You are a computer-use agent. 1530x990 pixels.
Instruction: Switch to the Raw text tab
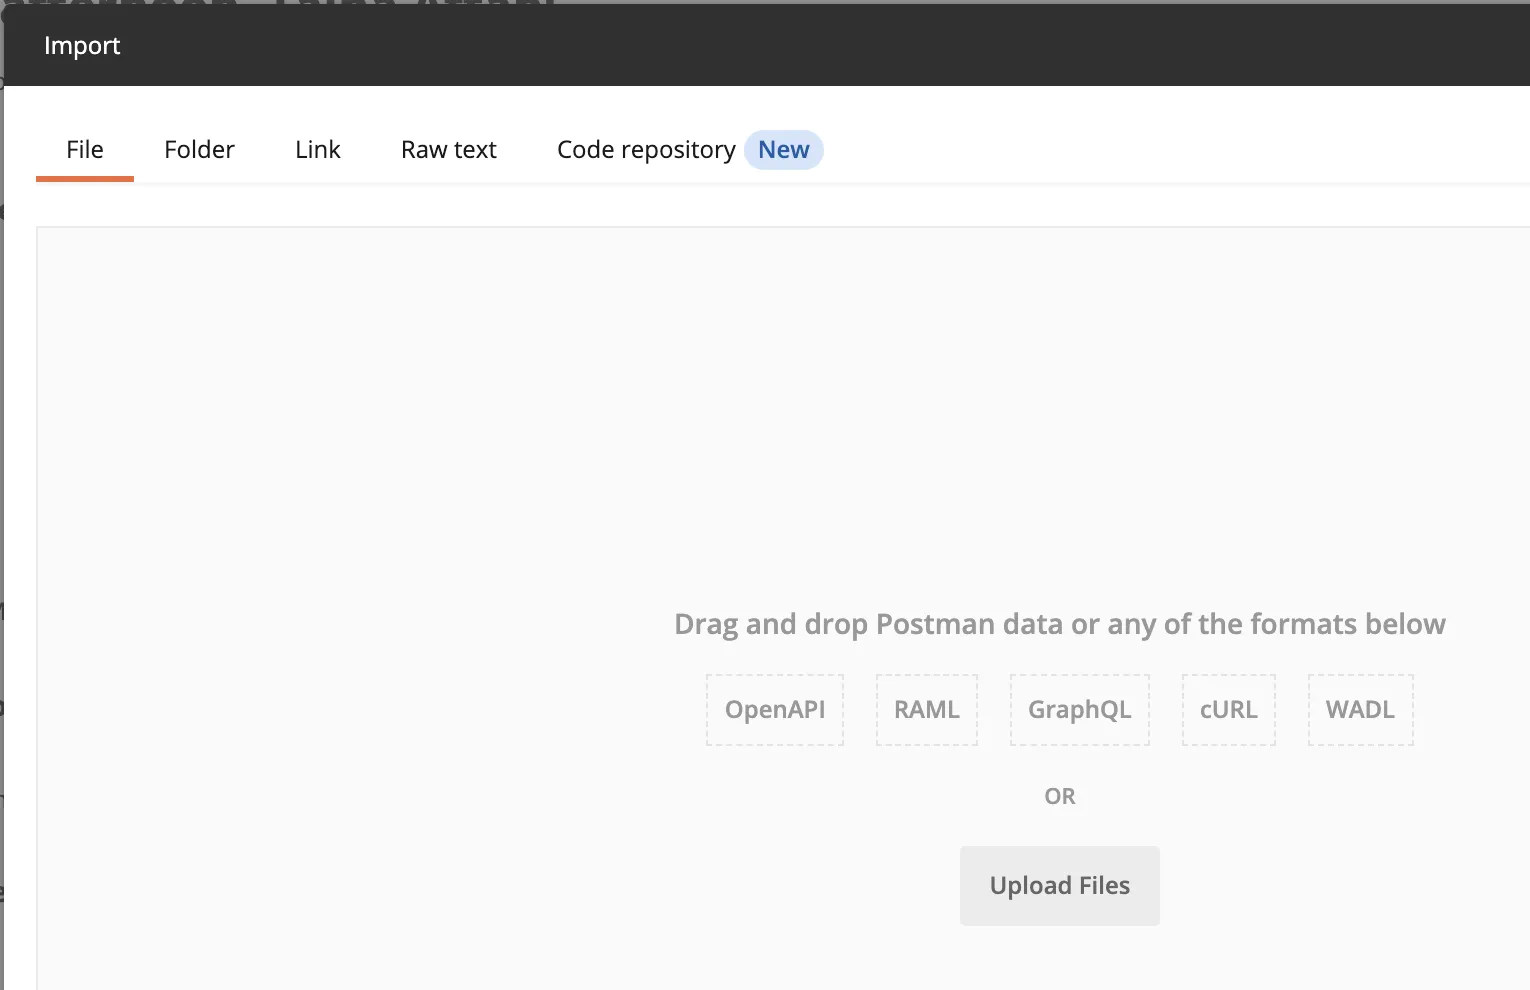[449, 150]
